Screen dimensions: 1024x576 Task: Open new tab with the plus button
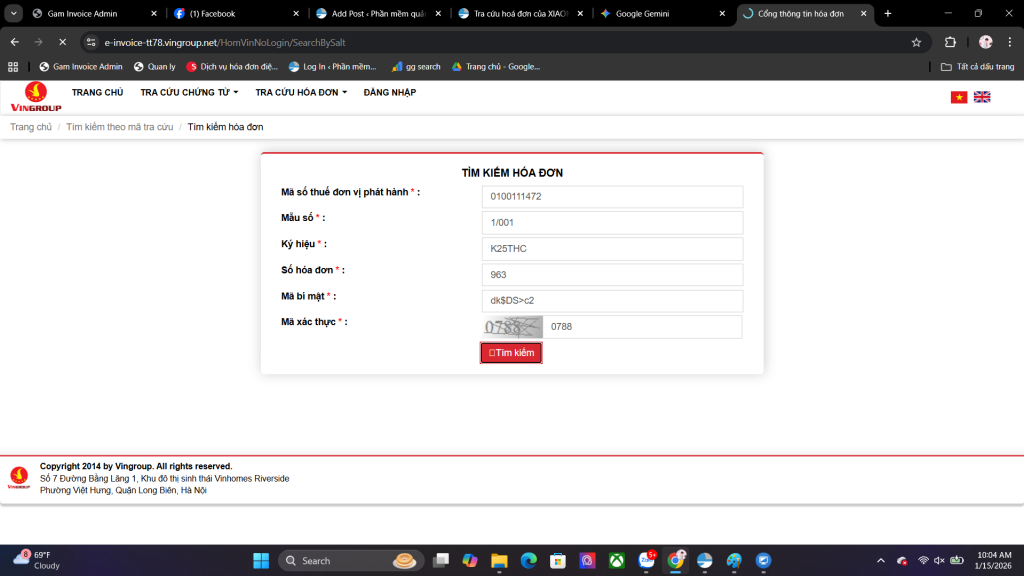(x=887, y=14)
